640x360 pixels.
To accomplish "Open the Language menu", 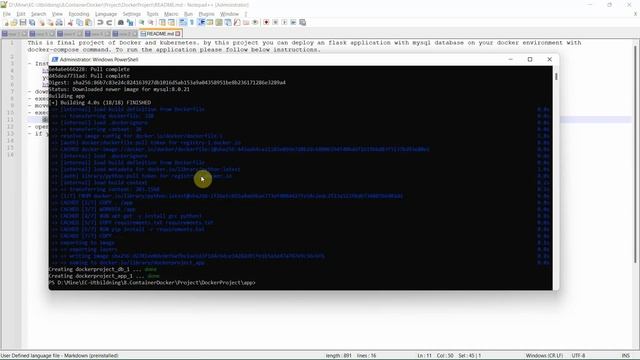I will click(106, 14).
